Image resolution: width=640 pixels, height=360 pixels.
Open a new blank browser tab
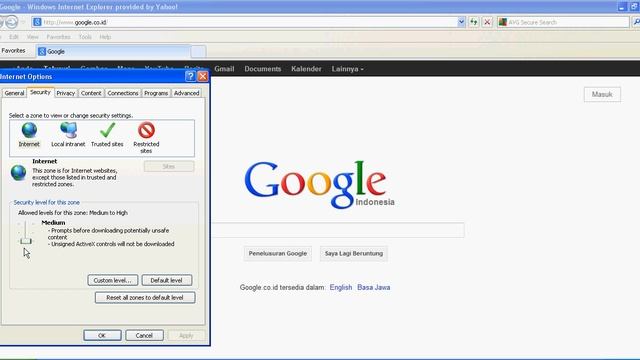pyautogui.click(x=198, y=52)
